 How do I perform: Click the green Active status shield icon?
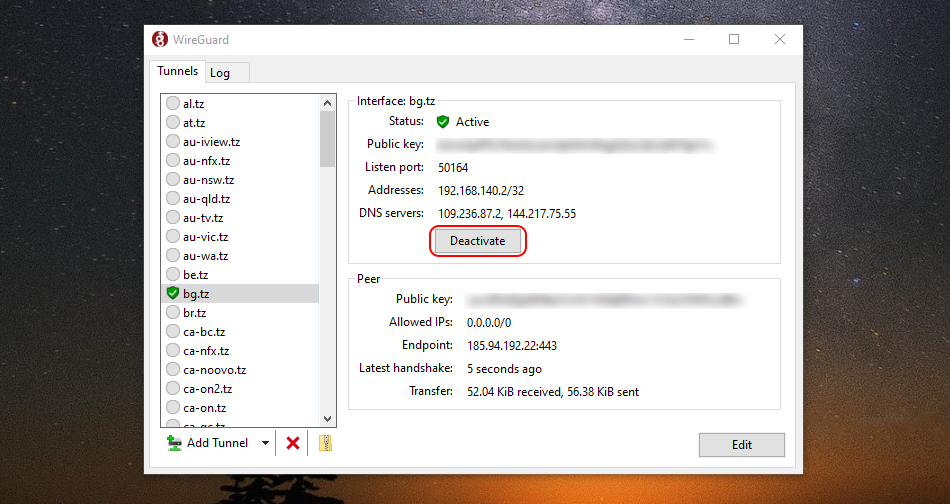443,122
